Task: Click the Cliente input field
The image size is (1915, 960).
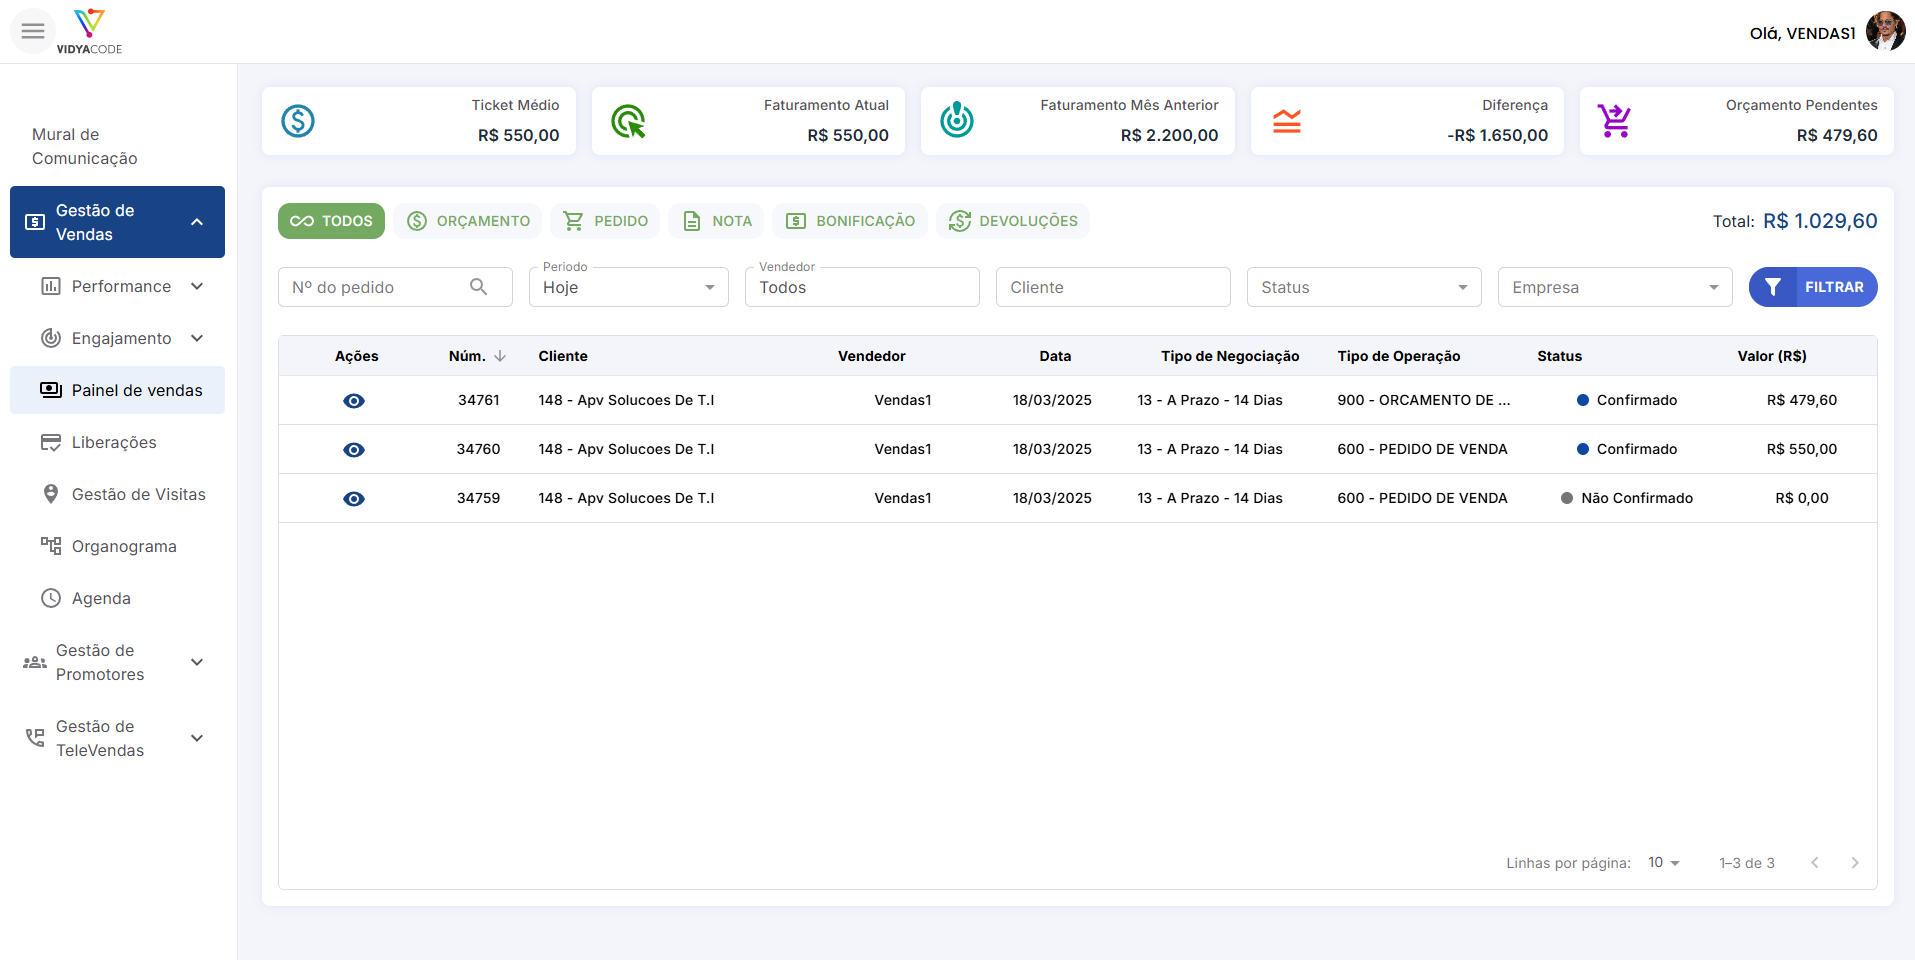Action: pyautogui.click(x=1113, y=287)
